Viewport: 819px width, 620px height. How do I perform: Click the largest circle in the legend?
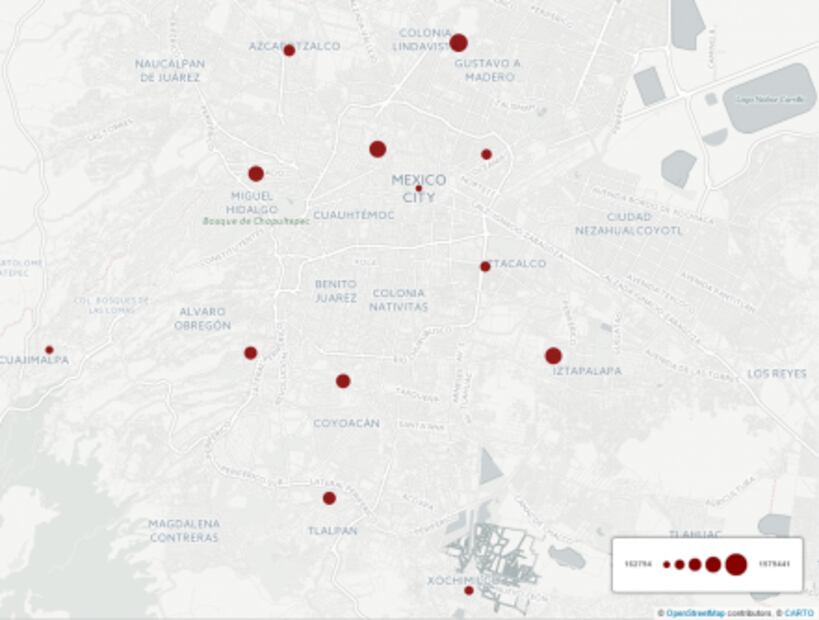[x=736, y=564]
